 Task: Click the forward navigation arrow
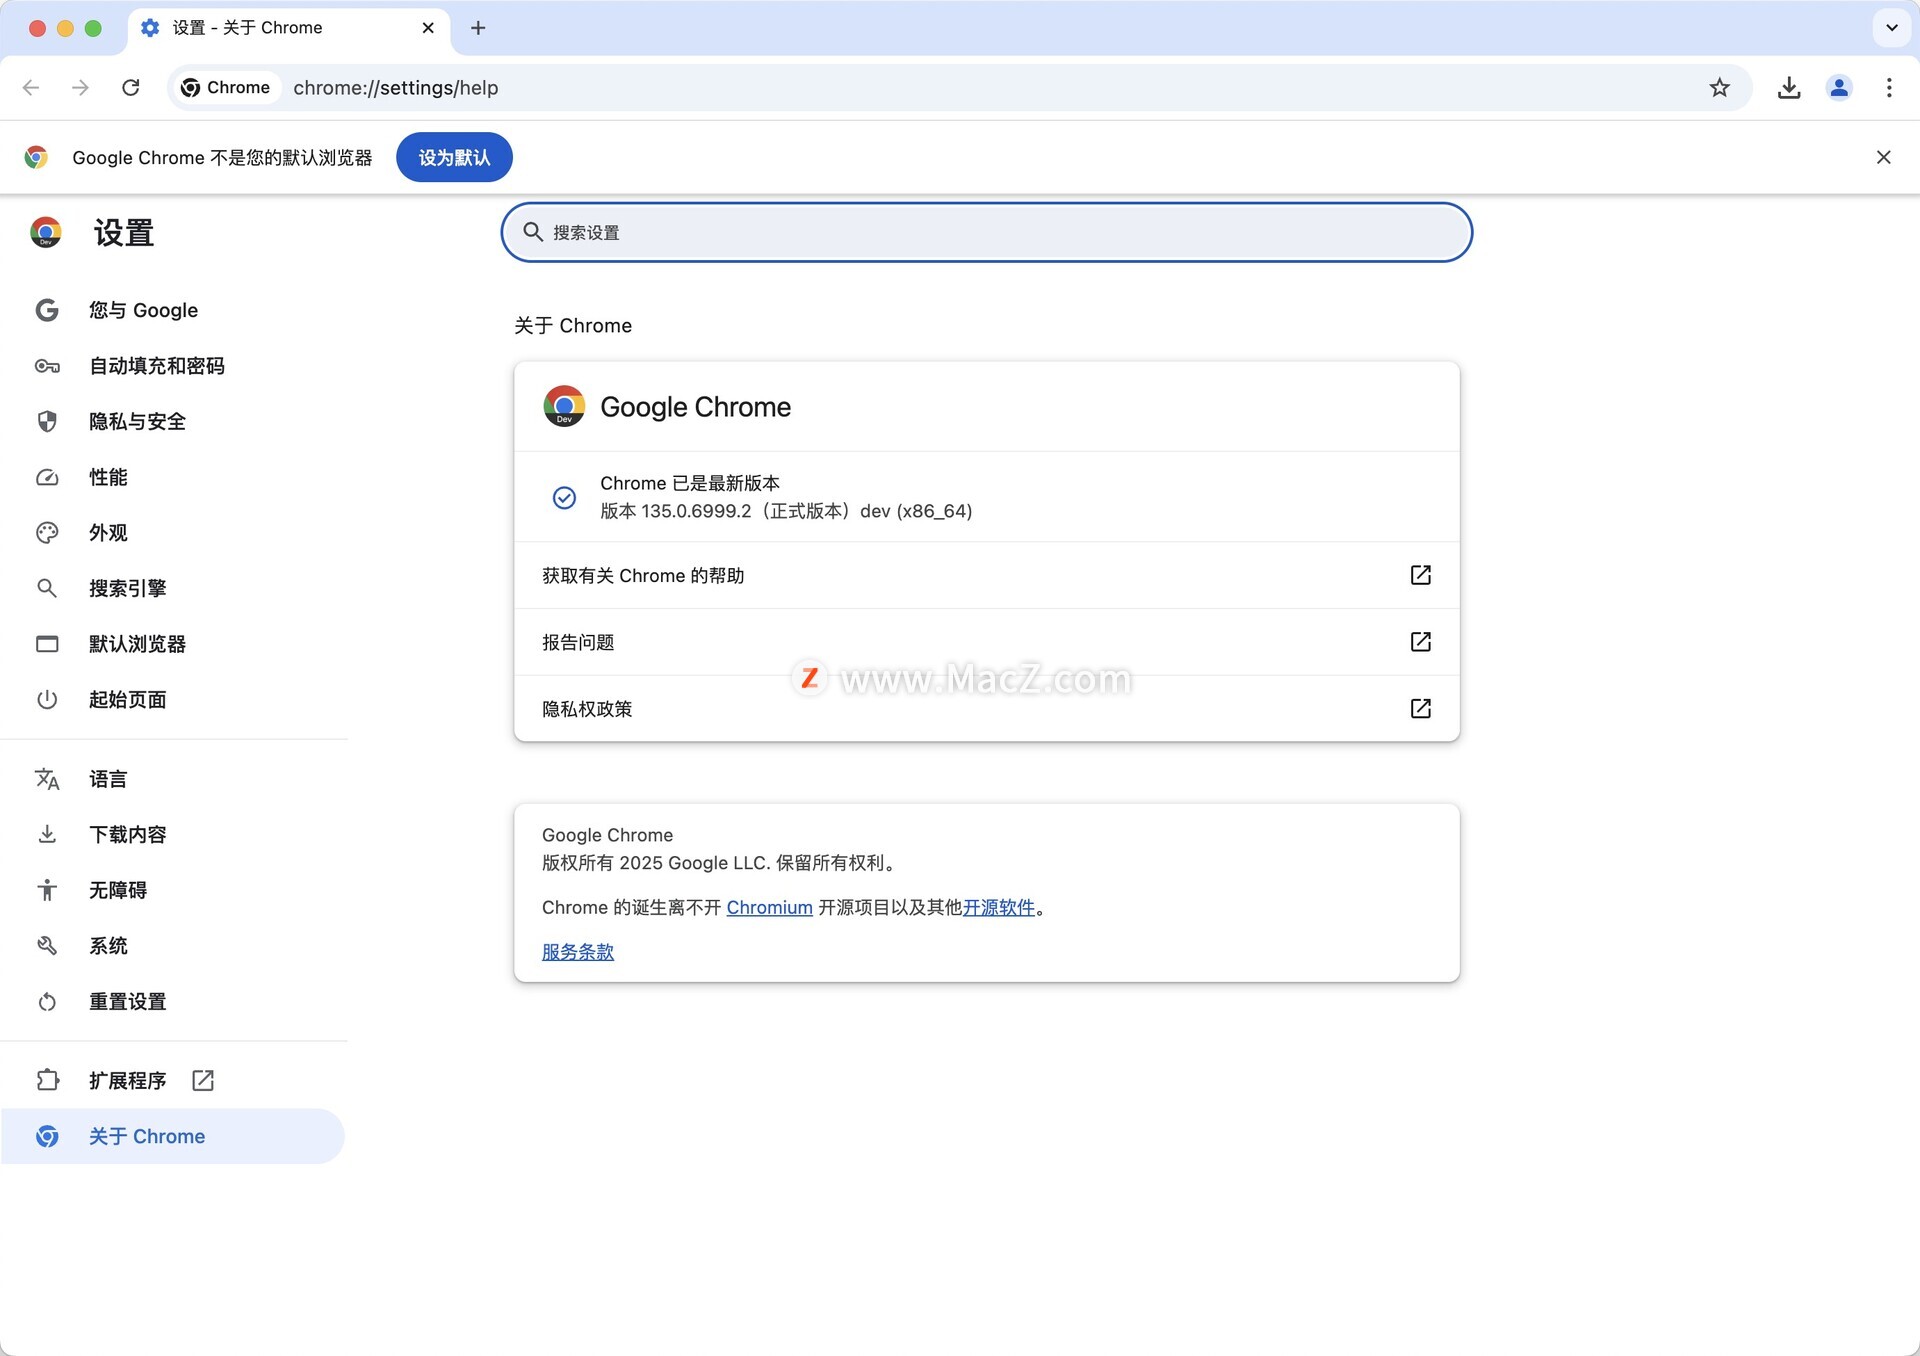click(x=80, y=88)
